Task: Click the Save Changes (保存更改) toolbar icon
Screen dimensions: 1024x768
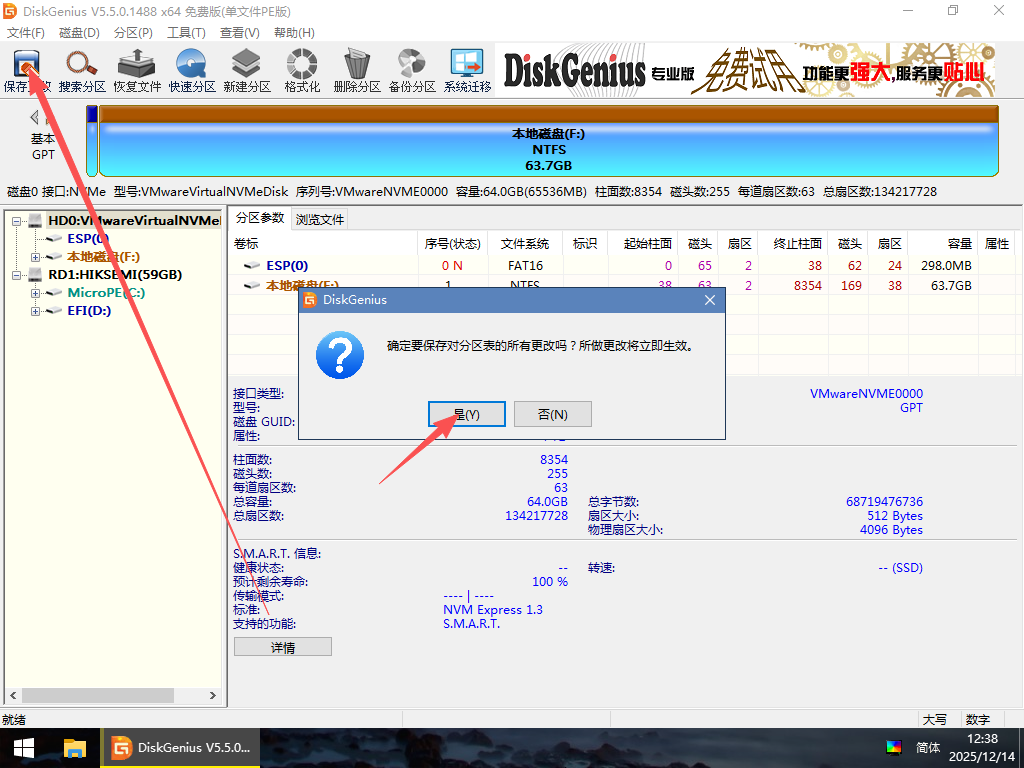Action: [x=27, y=70]
